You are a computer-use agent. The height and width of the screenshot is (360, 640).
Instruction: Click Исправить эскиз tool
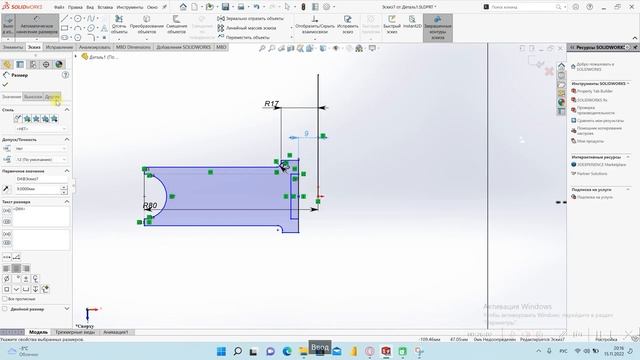348,24
